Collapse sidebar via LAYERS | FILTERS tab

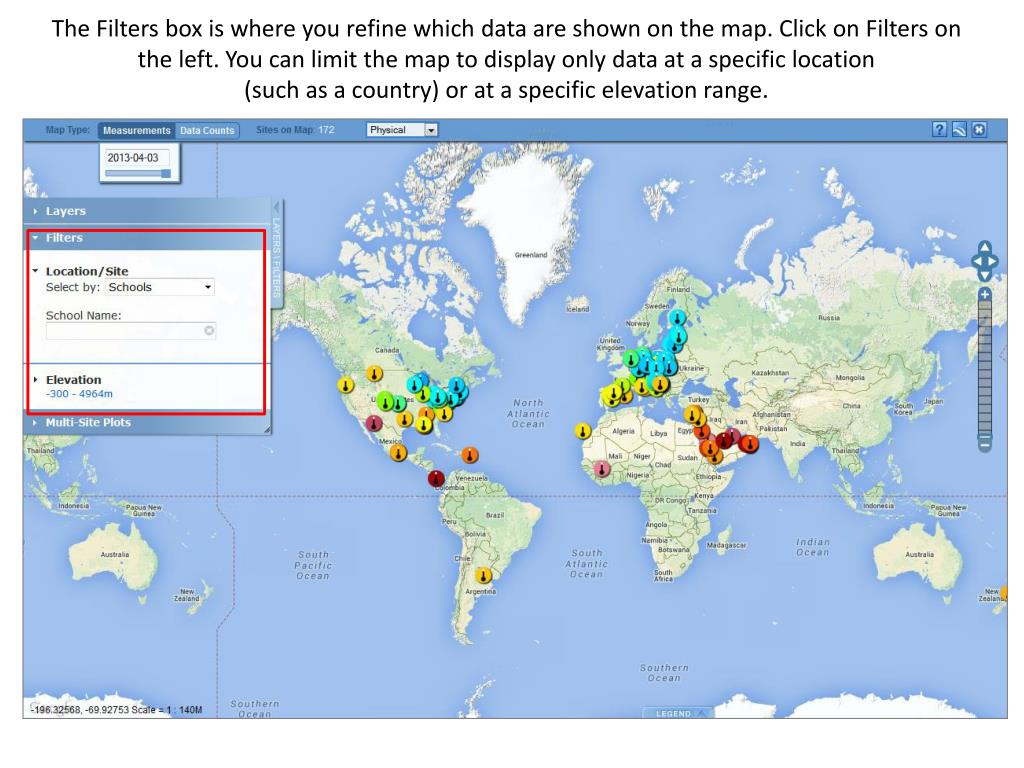[276, 258]
